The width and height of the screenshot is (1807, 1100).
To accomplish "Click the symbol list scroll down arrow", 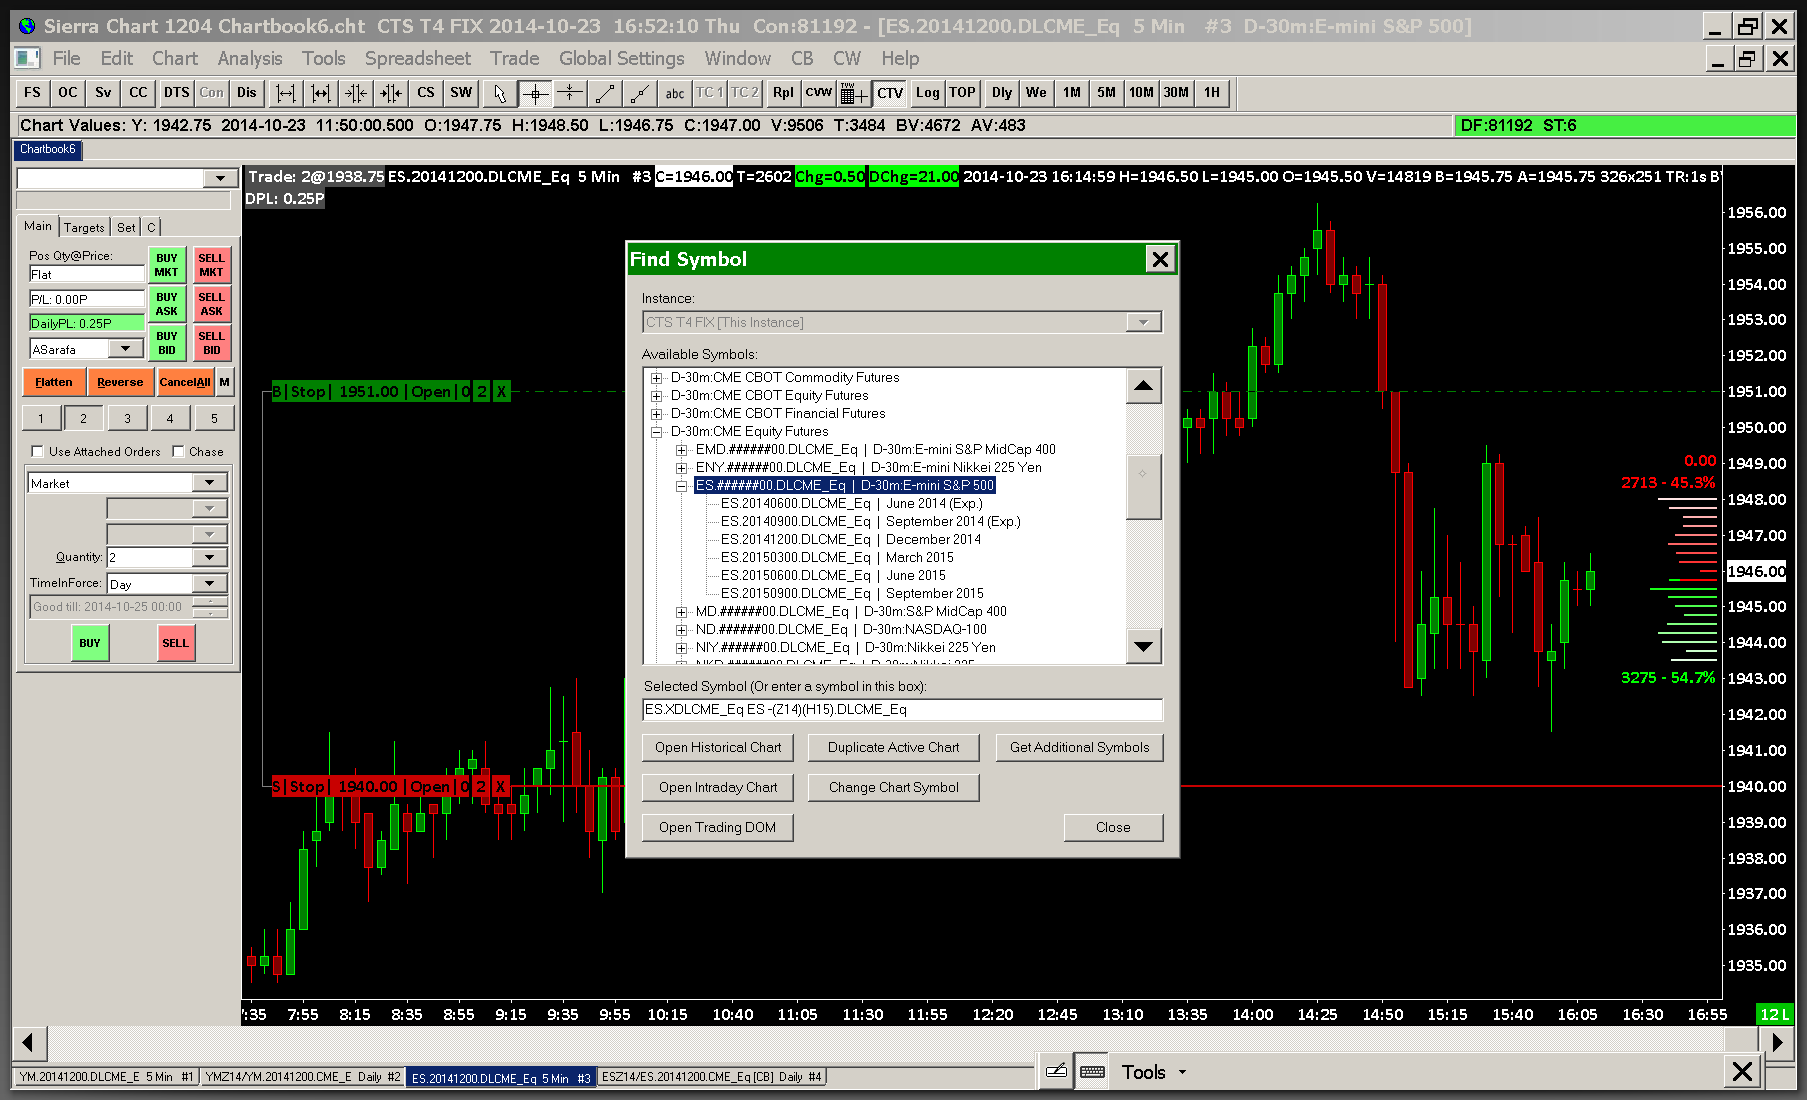I will click(x=1143, y=646).
